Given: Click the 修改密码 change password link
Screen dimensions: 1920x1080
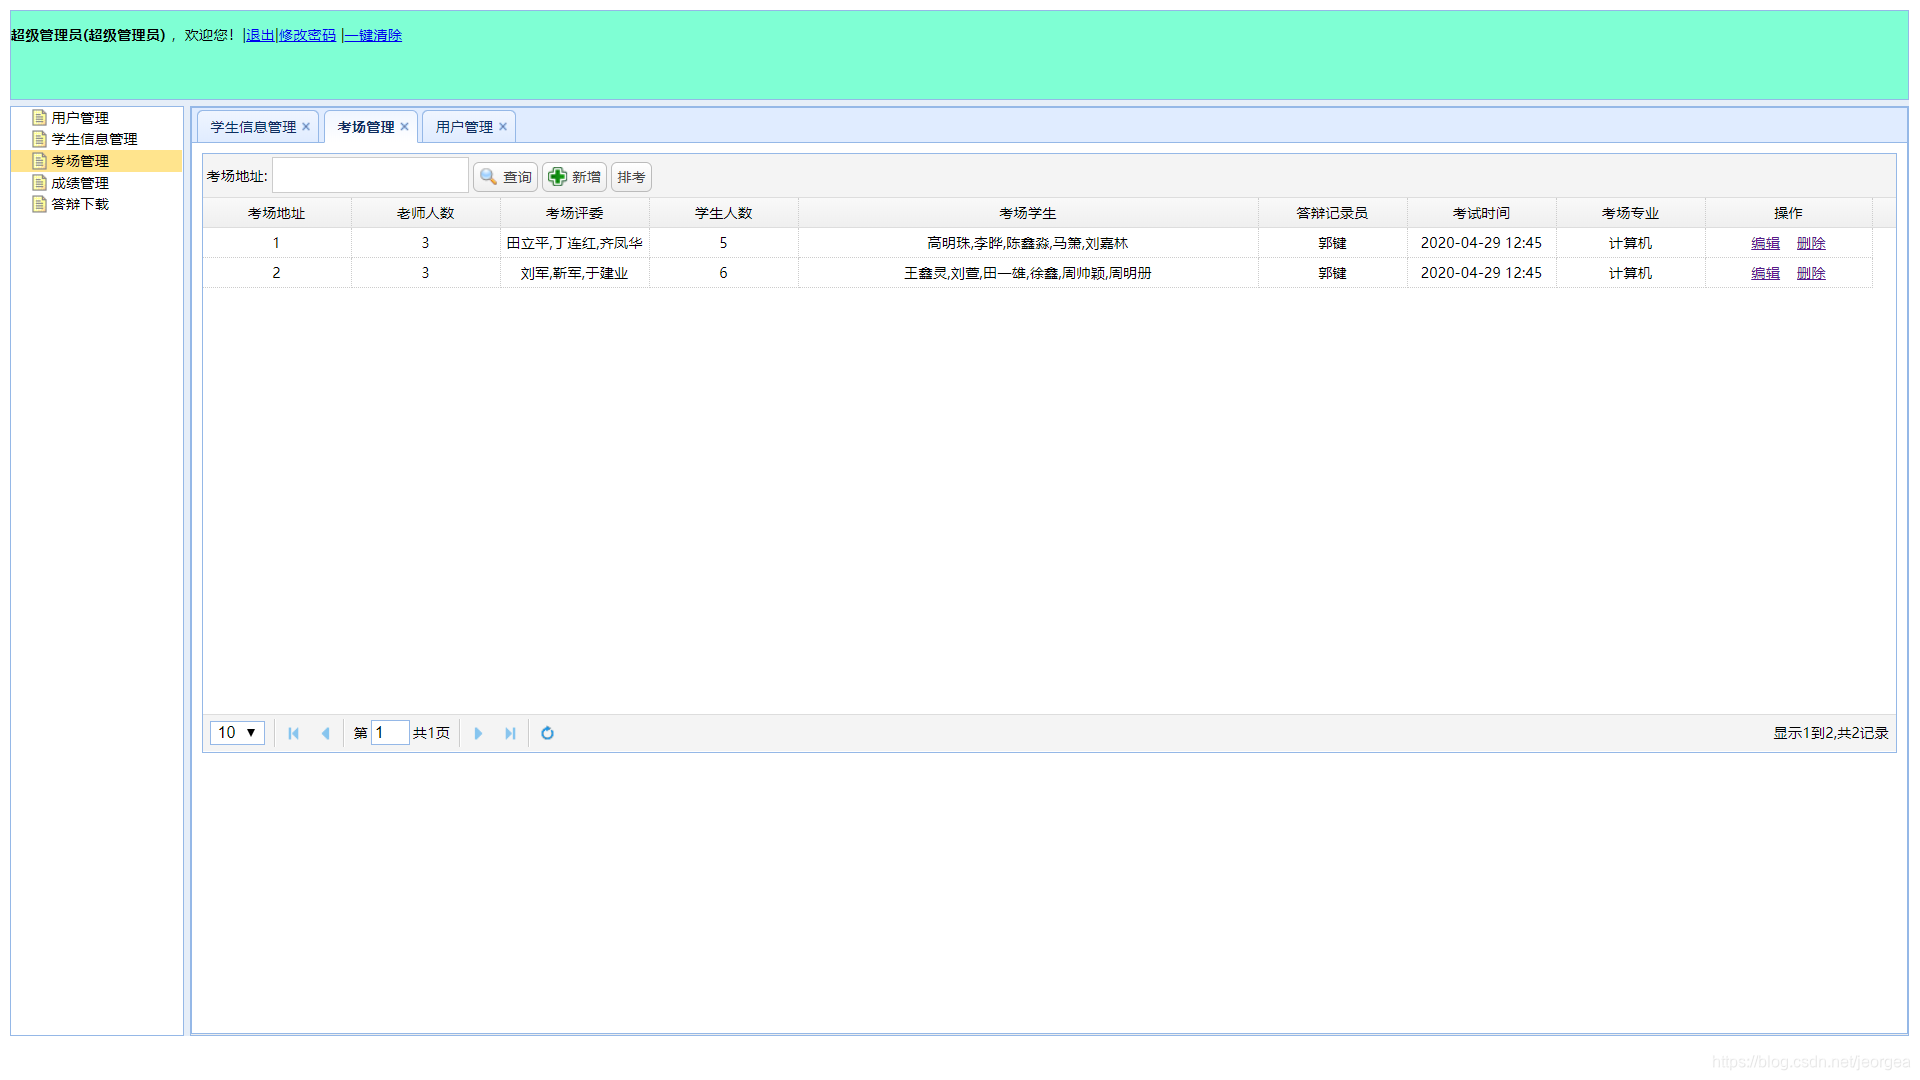Looking at the screenshot, I should 308,36.
